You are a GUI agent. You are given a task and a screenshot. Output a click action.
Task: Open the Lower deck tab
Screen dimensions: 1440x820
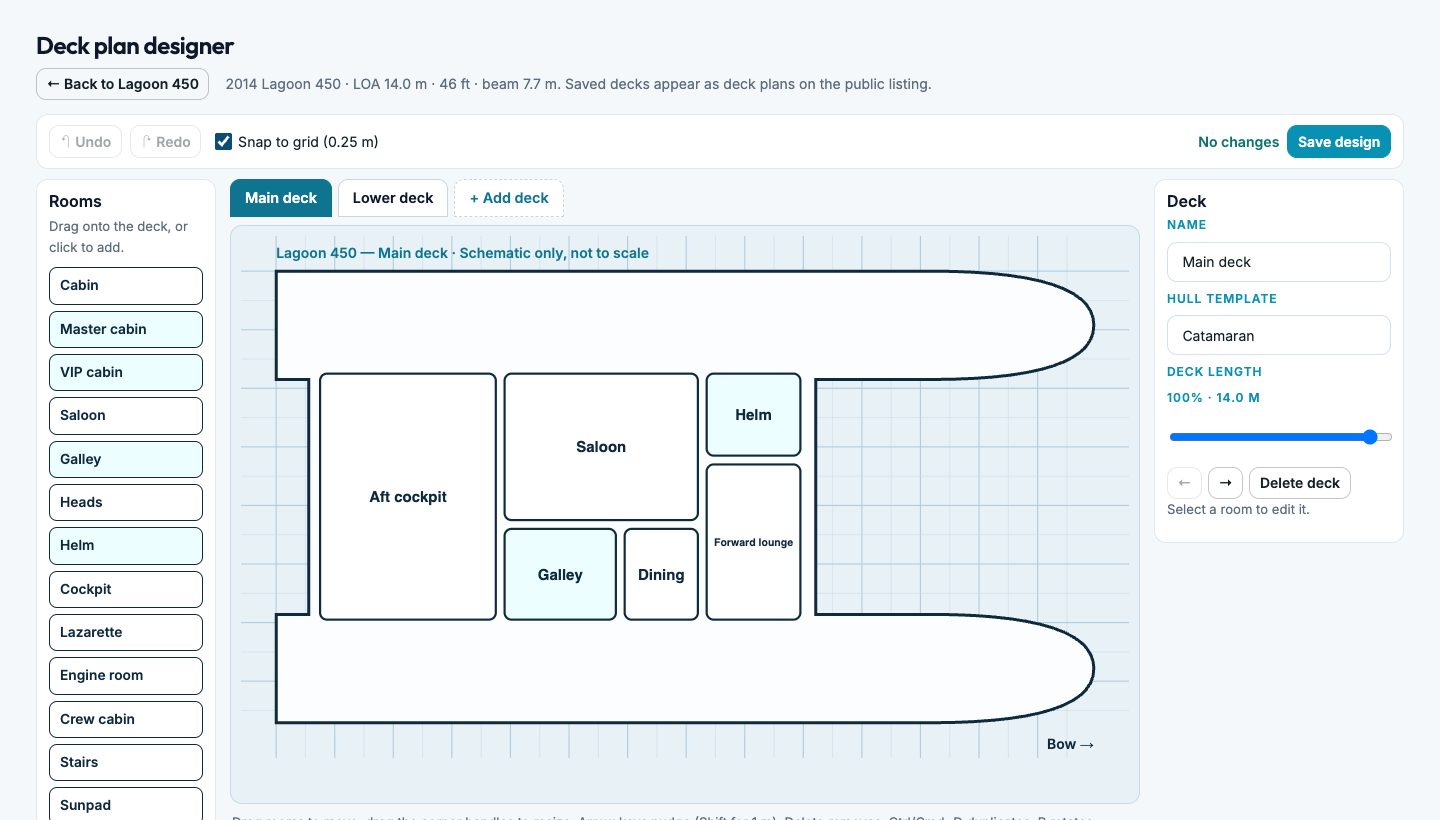(x=393, y=198)
